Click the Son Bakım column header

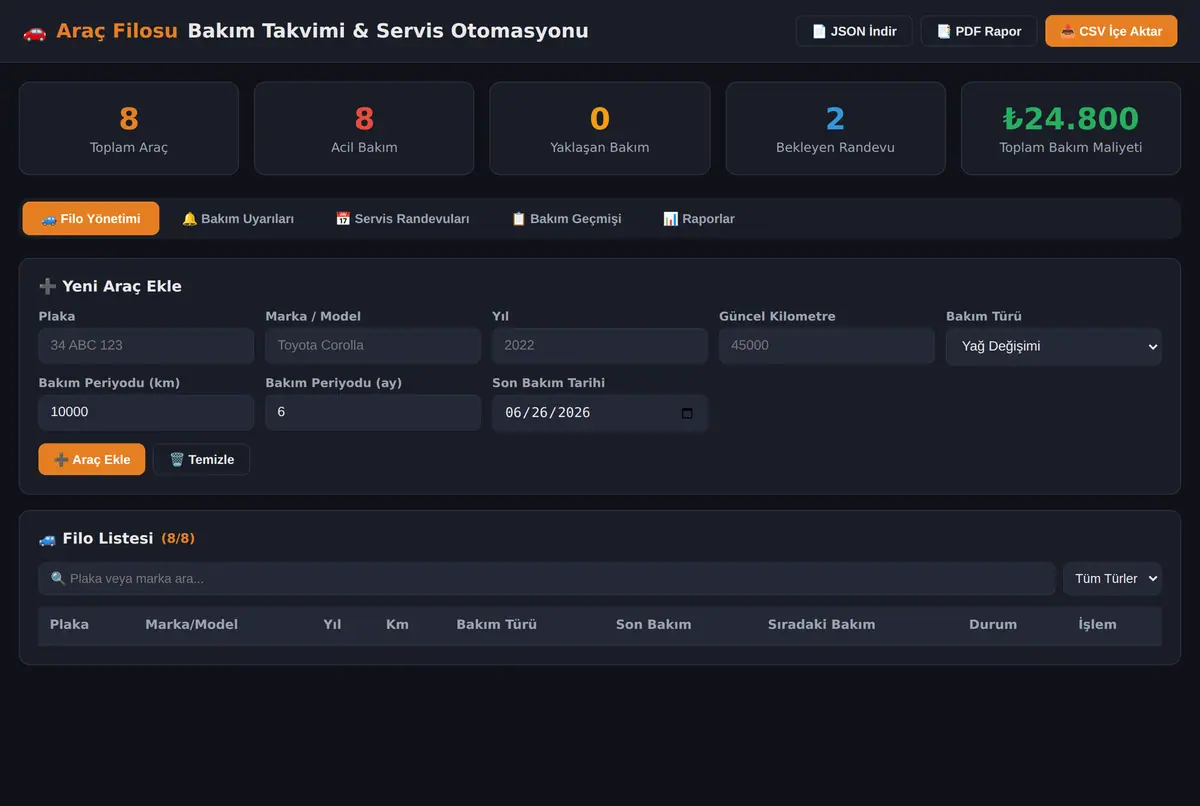(x=653, y=624)
